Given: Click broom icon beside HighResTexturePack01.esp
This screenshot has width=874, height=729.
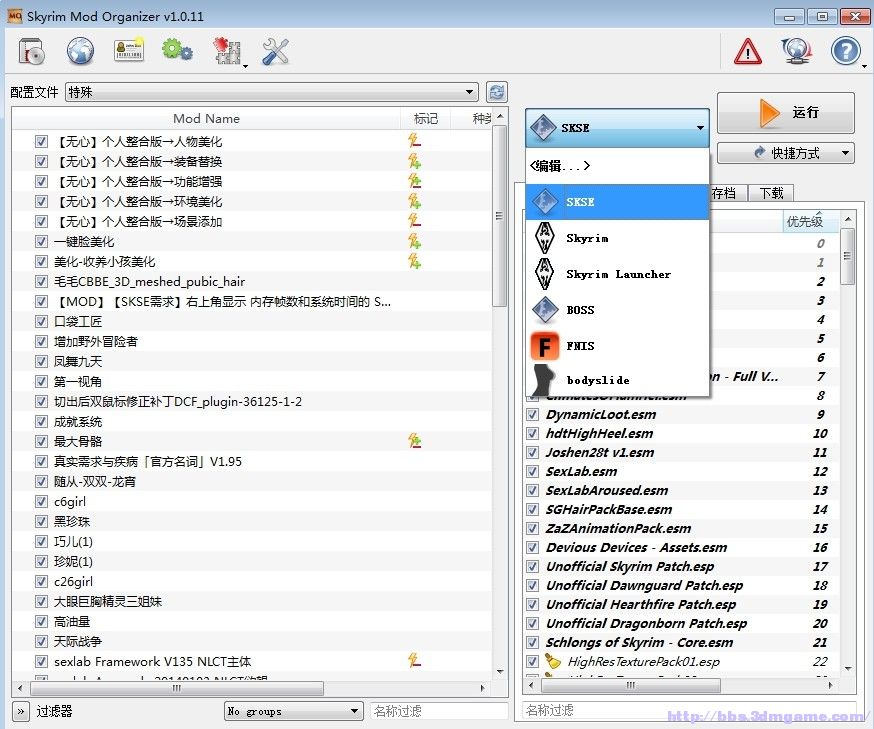Looking at the screenshot, I should [x=552, y=662].
